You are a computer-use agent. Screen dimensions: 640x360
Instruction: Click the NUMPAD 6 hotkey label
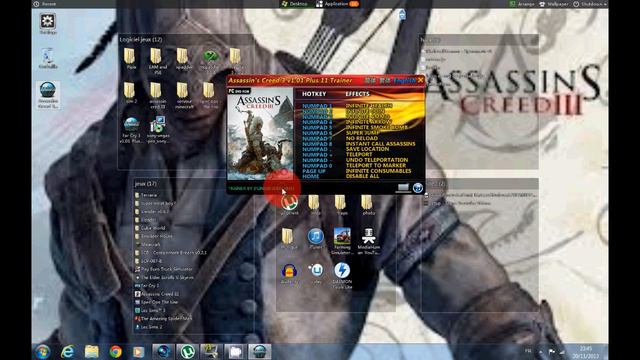(317, 133)
